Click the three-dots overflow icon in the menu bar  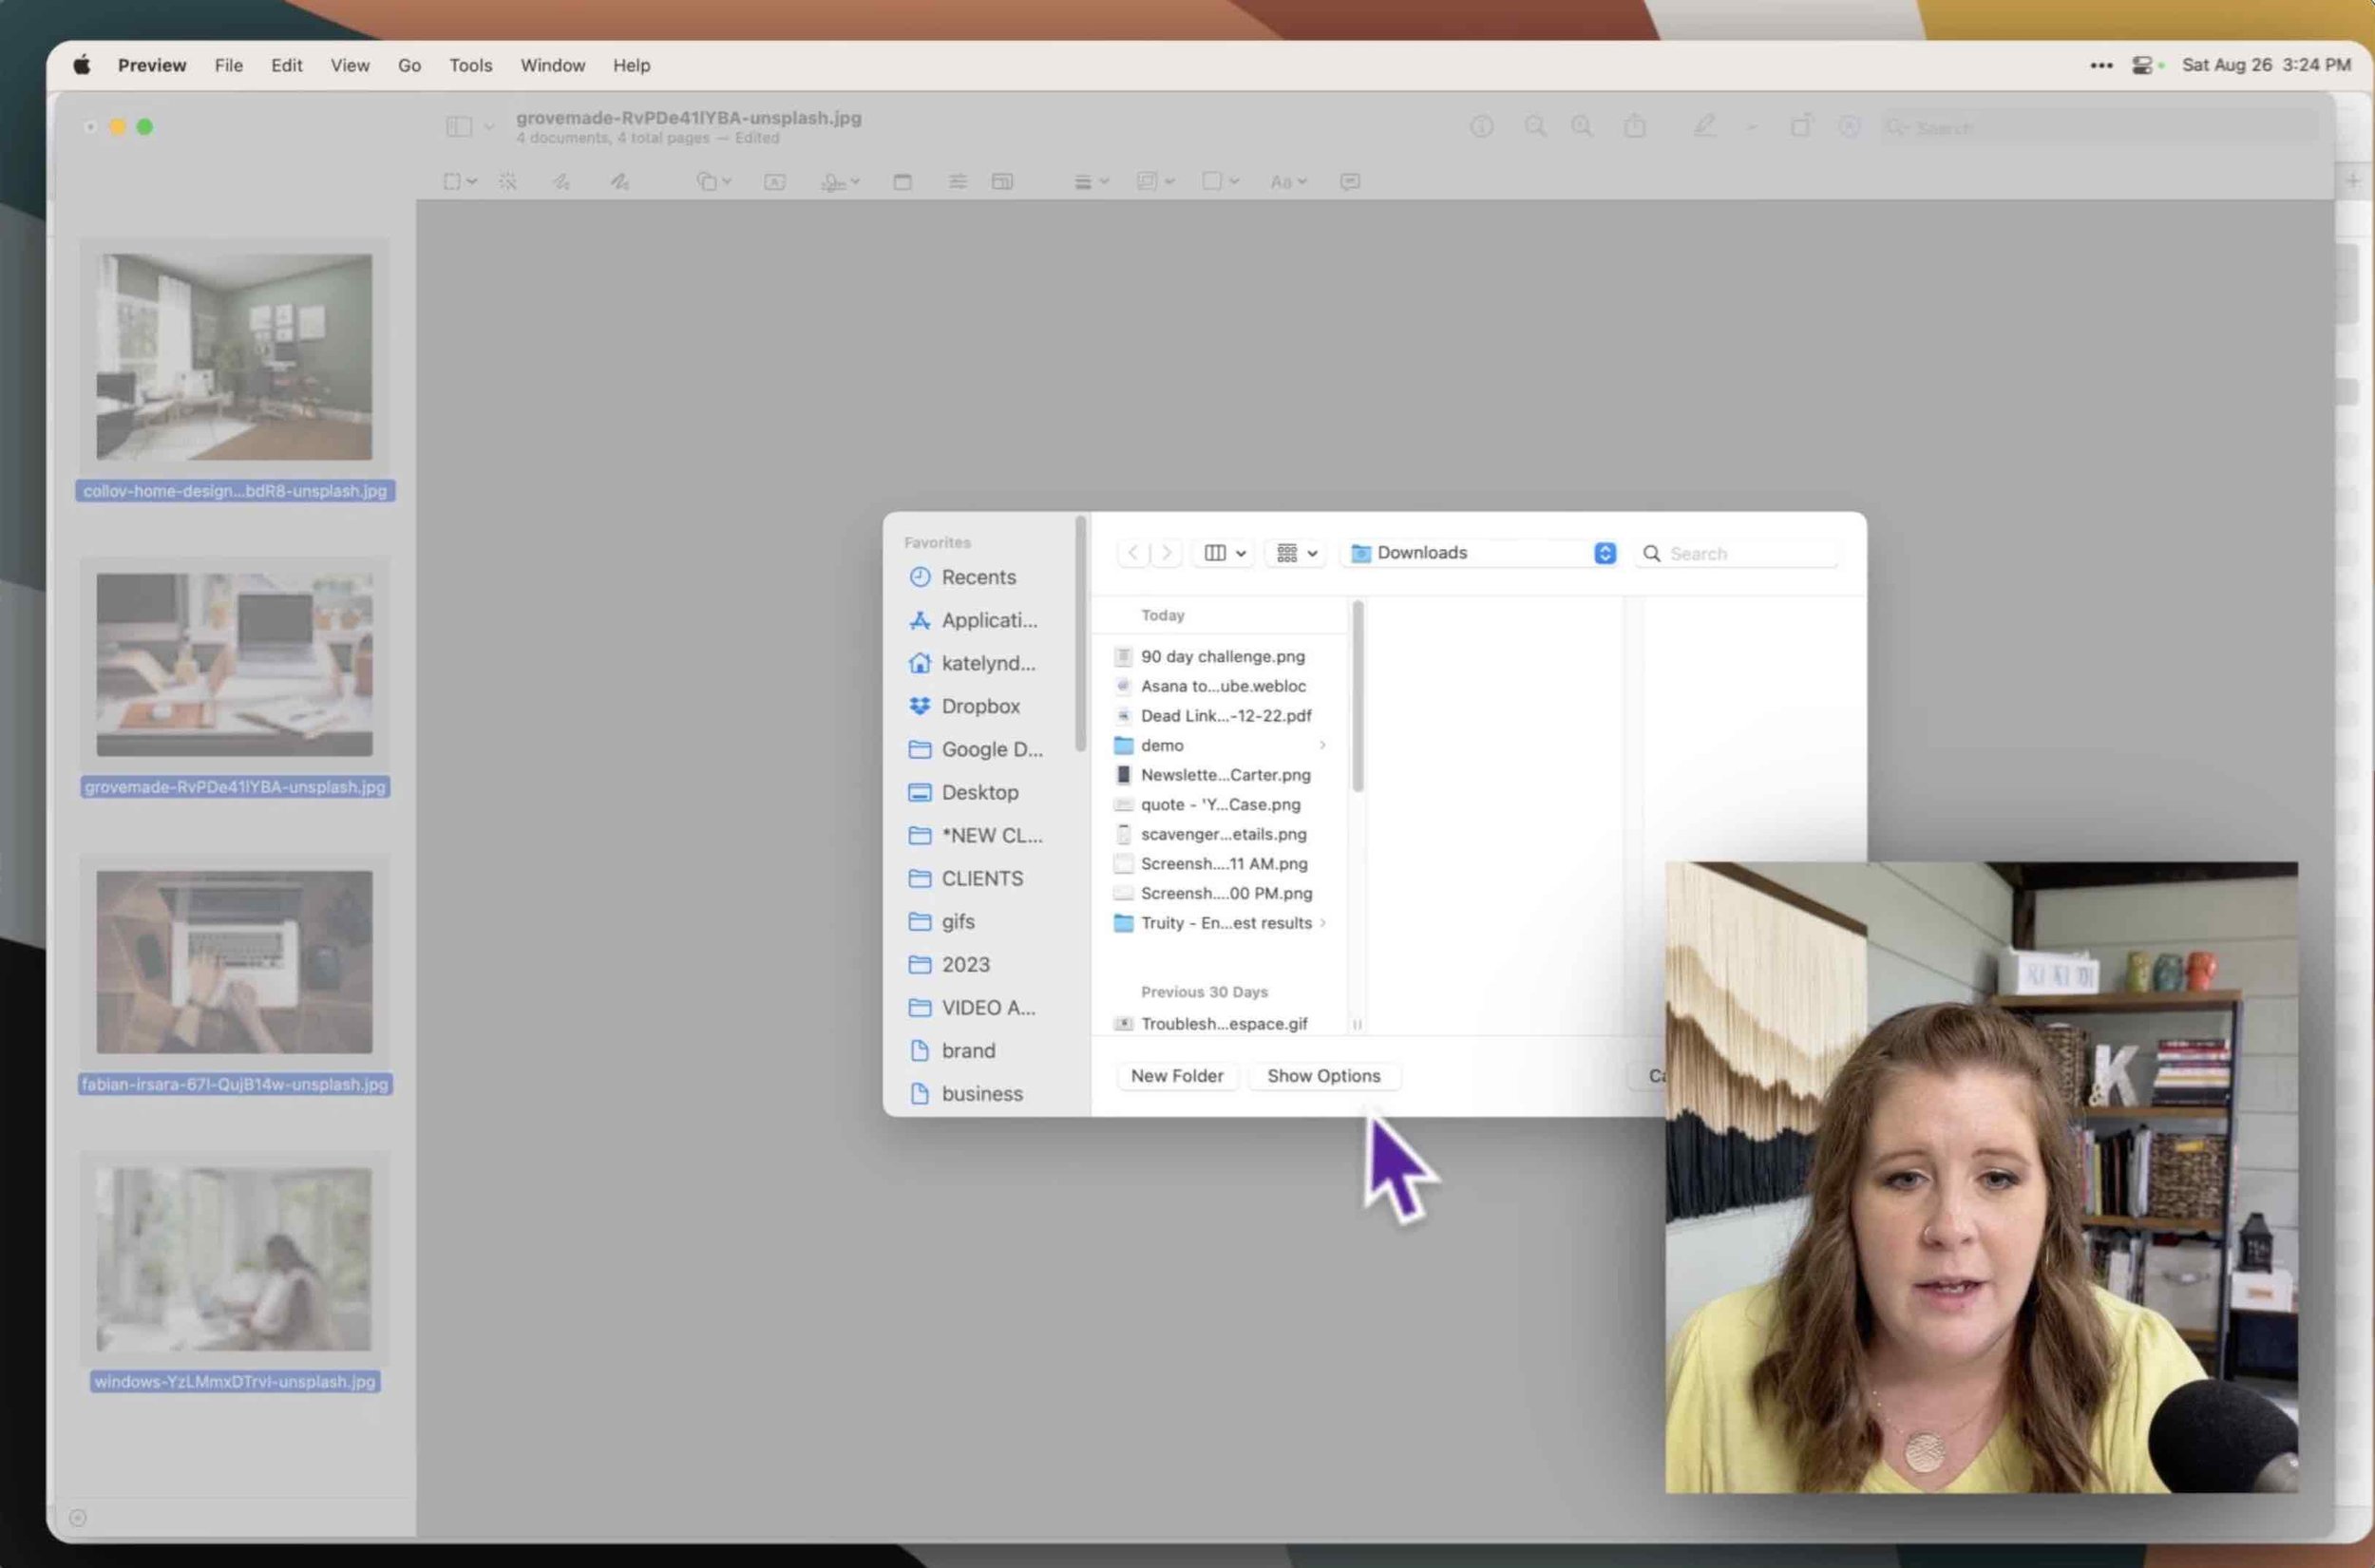pos(2101,65)
